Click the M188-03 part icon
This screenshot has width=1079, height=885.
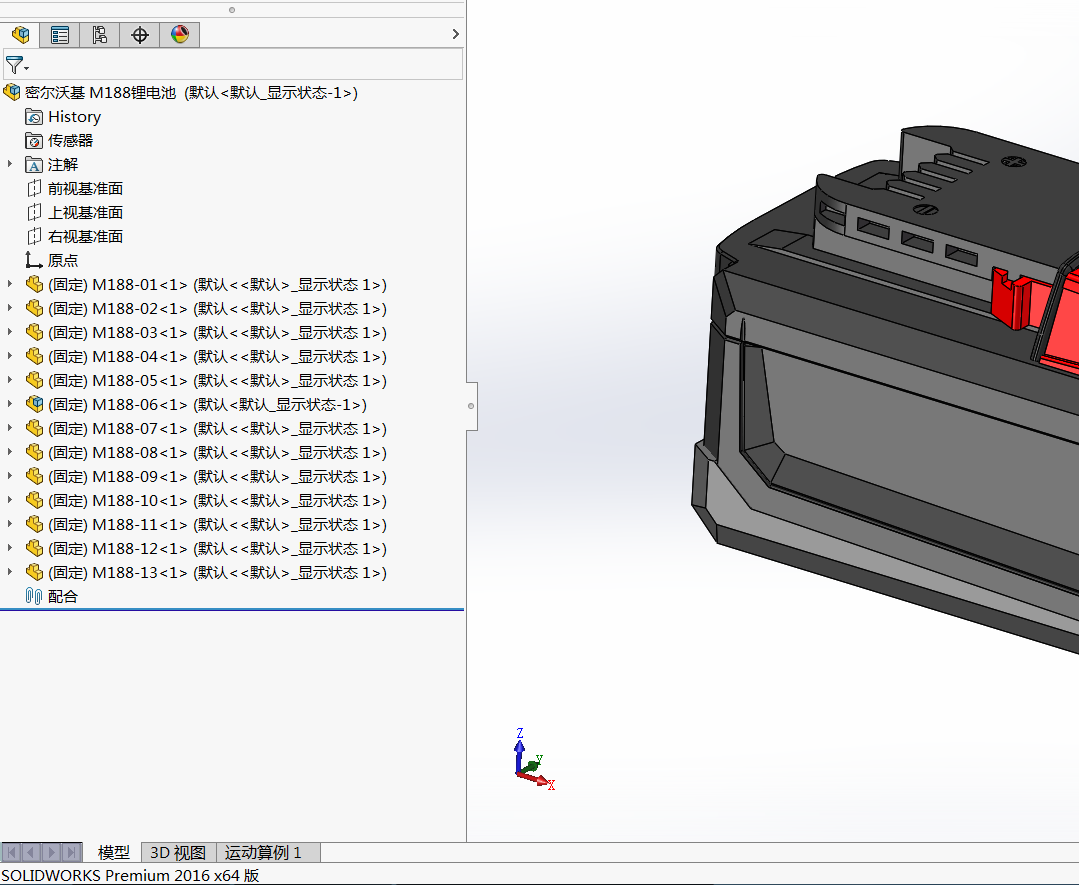tap(34, 332)
